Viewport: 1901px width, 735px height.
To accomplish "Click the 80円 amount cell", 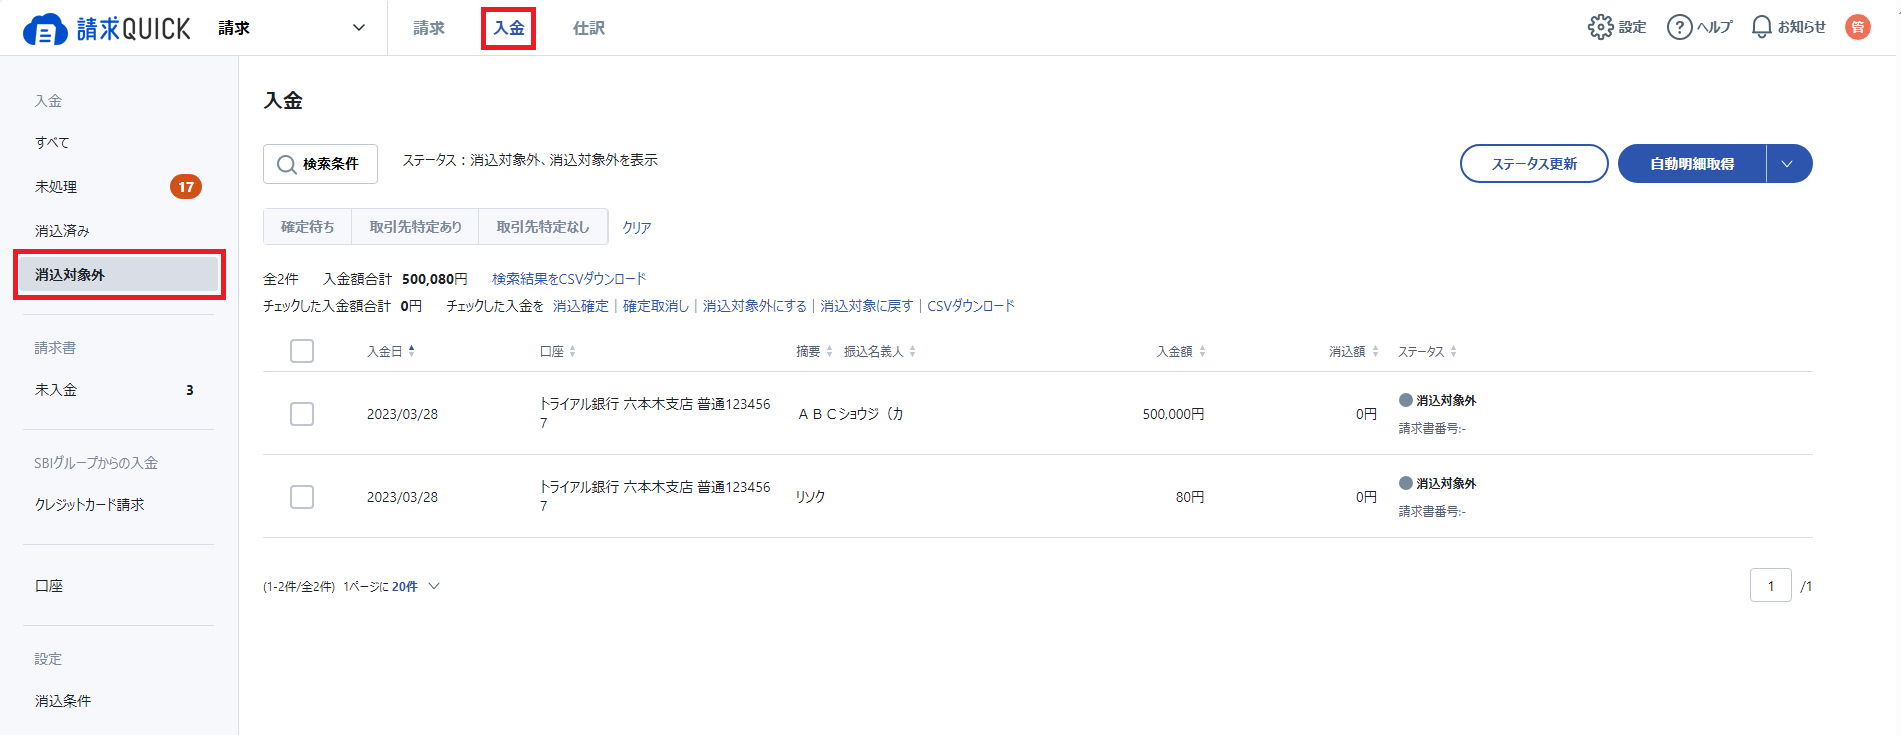I will click(x=1190, y=497).
